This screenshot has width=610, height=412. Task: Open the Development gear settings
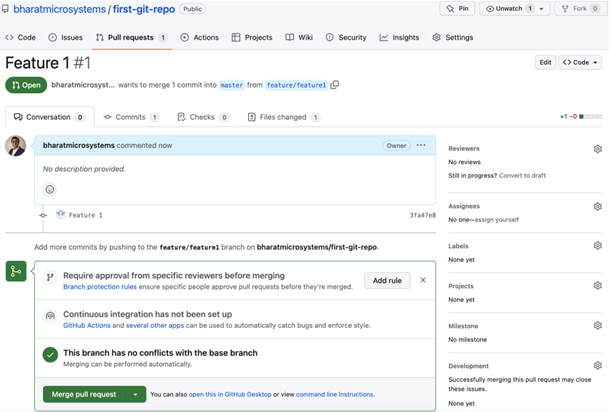point(598,365)
